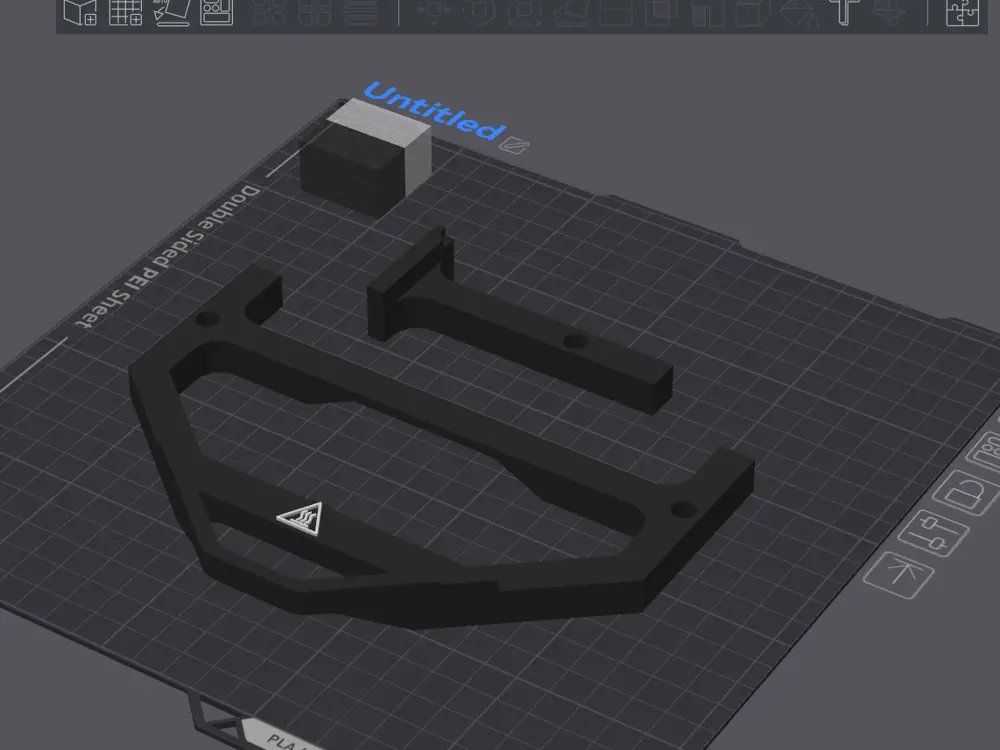
Task: Click the Split to parts icon
Action: (316, 12)
